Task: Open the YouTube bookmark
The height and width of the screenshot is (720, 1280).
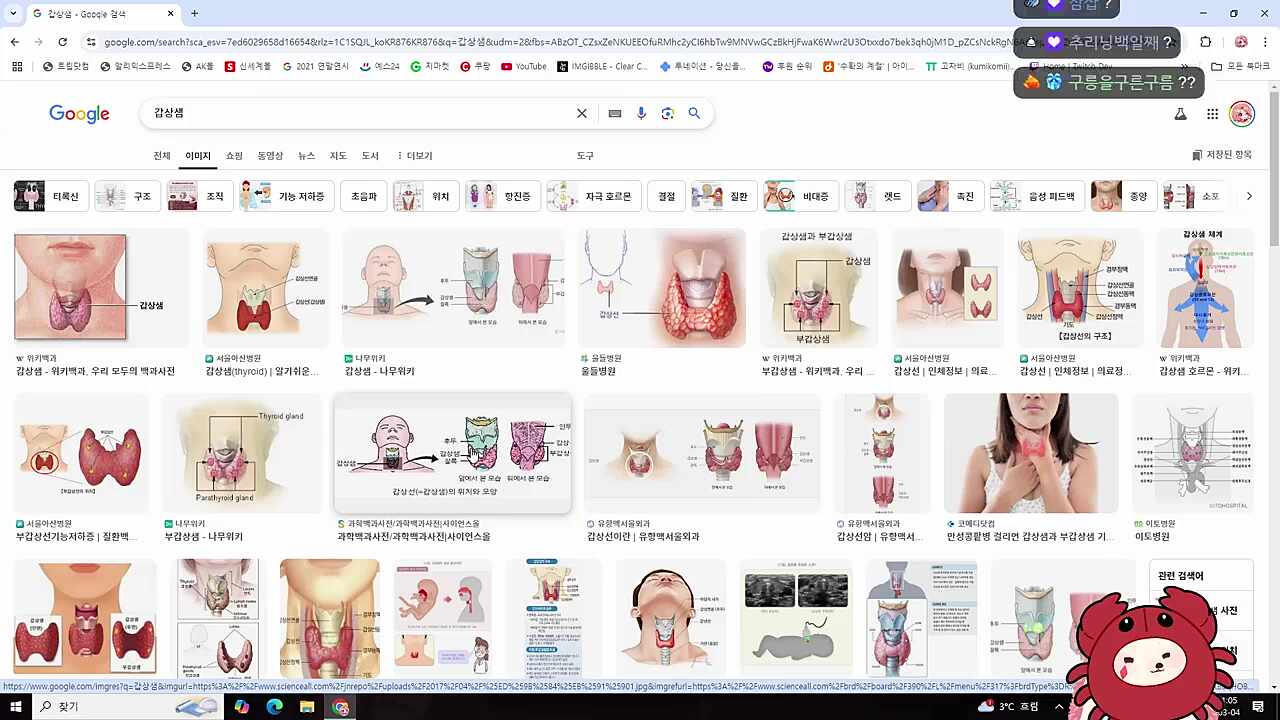Action: [524, 66]
